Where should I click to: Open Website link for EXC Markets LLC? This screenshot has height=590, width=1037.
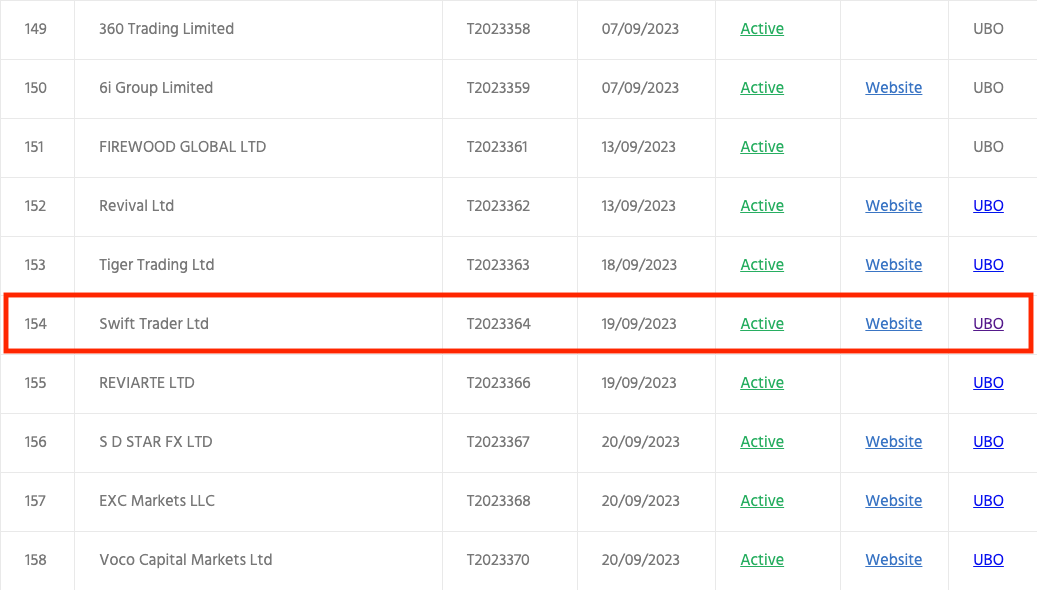(893, 501)
